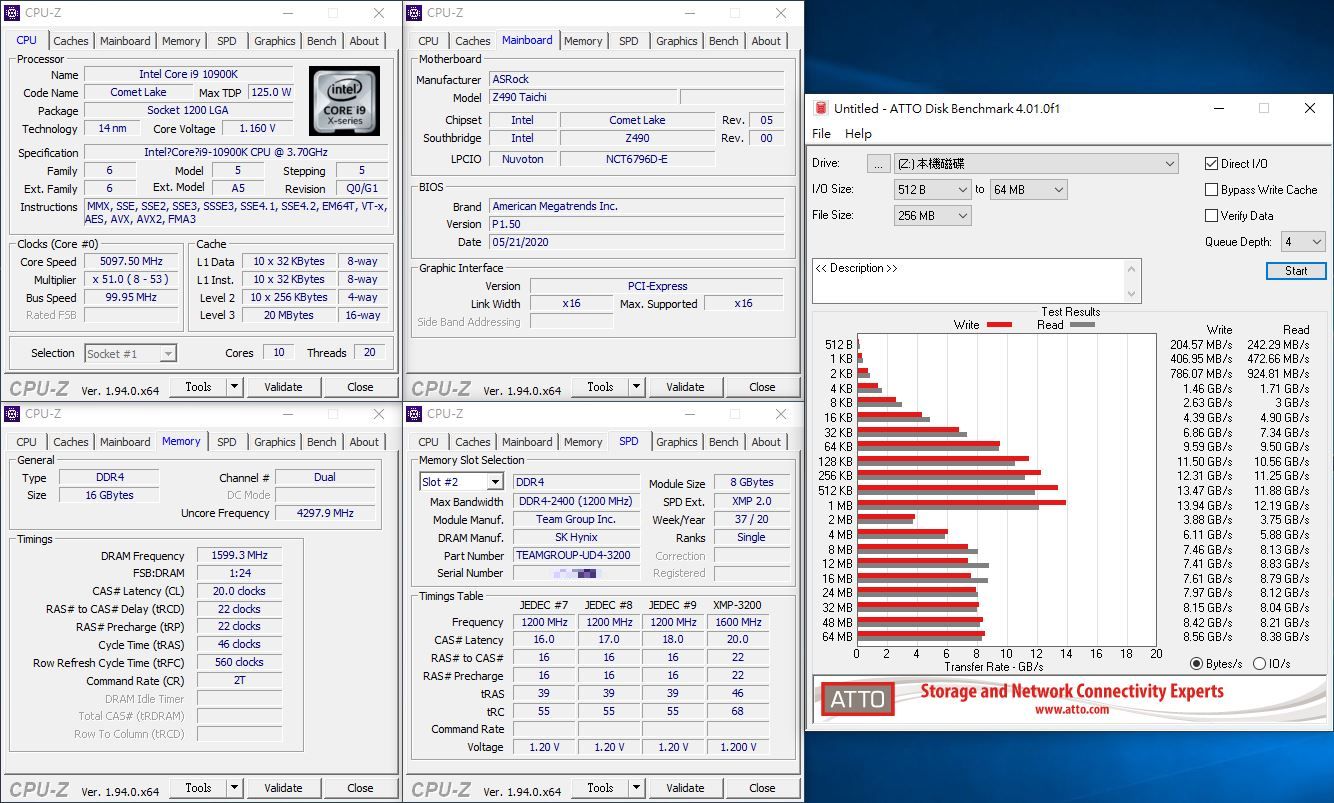The image size is (1334, 803).
Task: Click the Description box scrollbar down arrow
Action: (1132, 294)
